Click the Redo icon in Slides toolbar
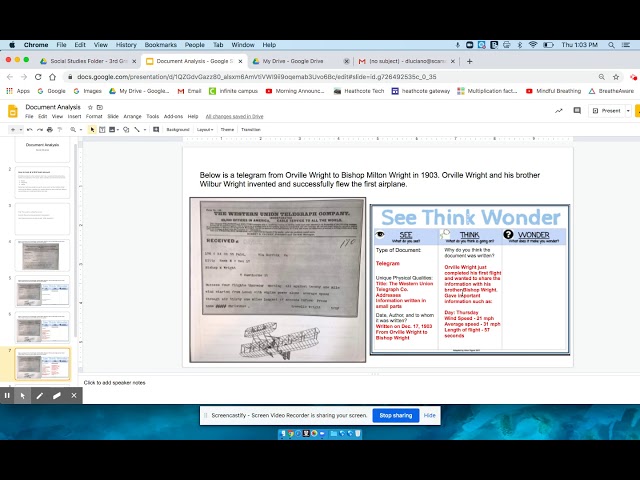 [x=40, y=129]
